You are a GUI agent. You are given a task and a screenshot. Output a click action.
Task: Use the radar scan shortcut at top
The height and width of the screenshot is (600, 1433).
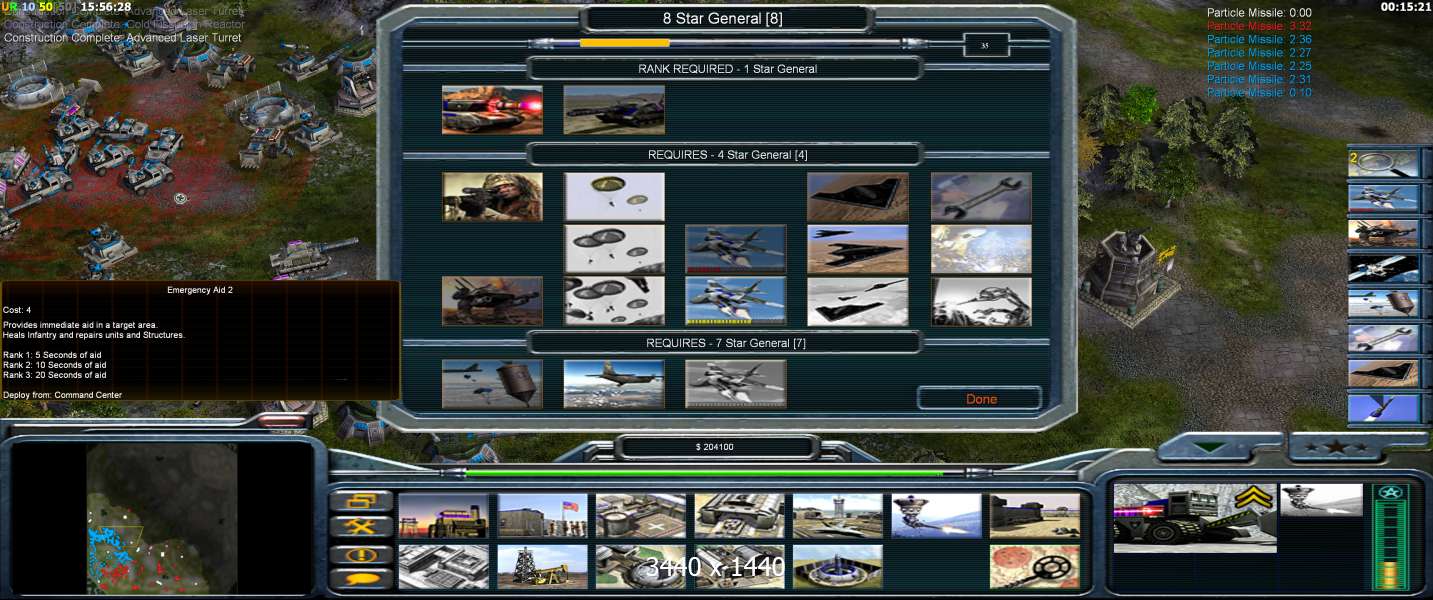click(1383, 162)
